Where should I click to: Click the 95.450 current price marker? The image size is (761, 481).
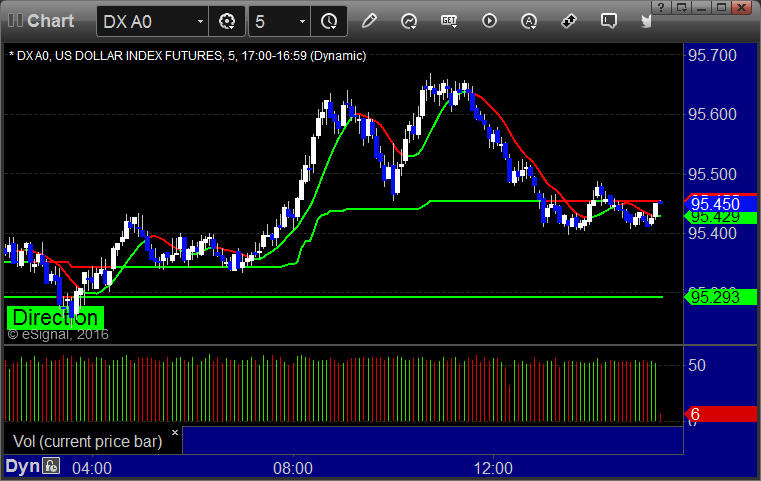(720, 204)
